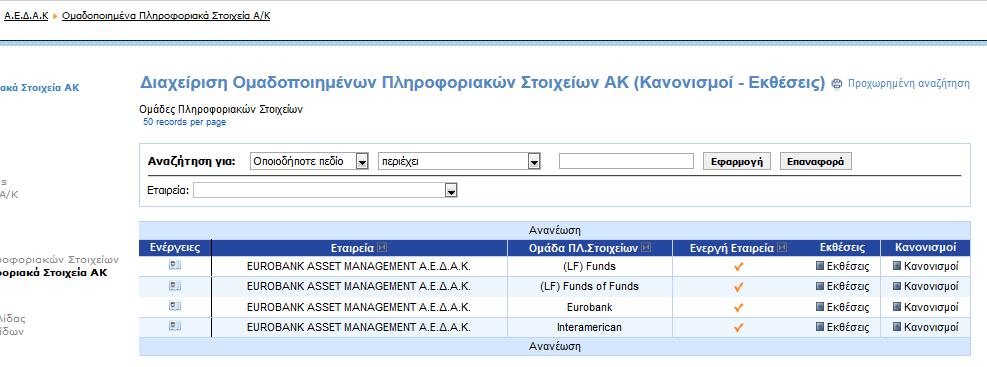Click Εκθέσεις icon in Interamerican row
The width and height of the screenshot is (987, 367).
coord(820,327)
